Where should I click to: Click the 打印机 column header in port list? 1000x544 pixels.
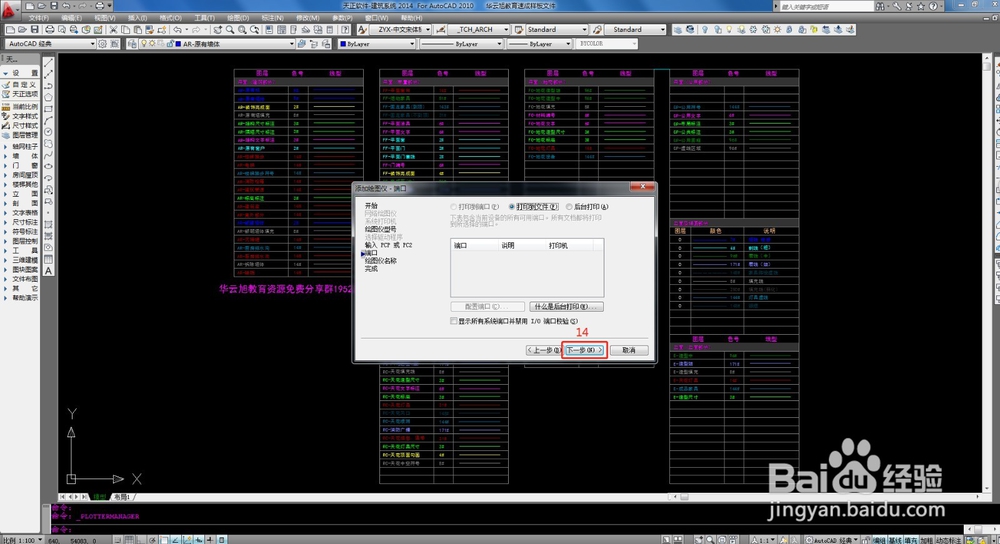[569, 246]
